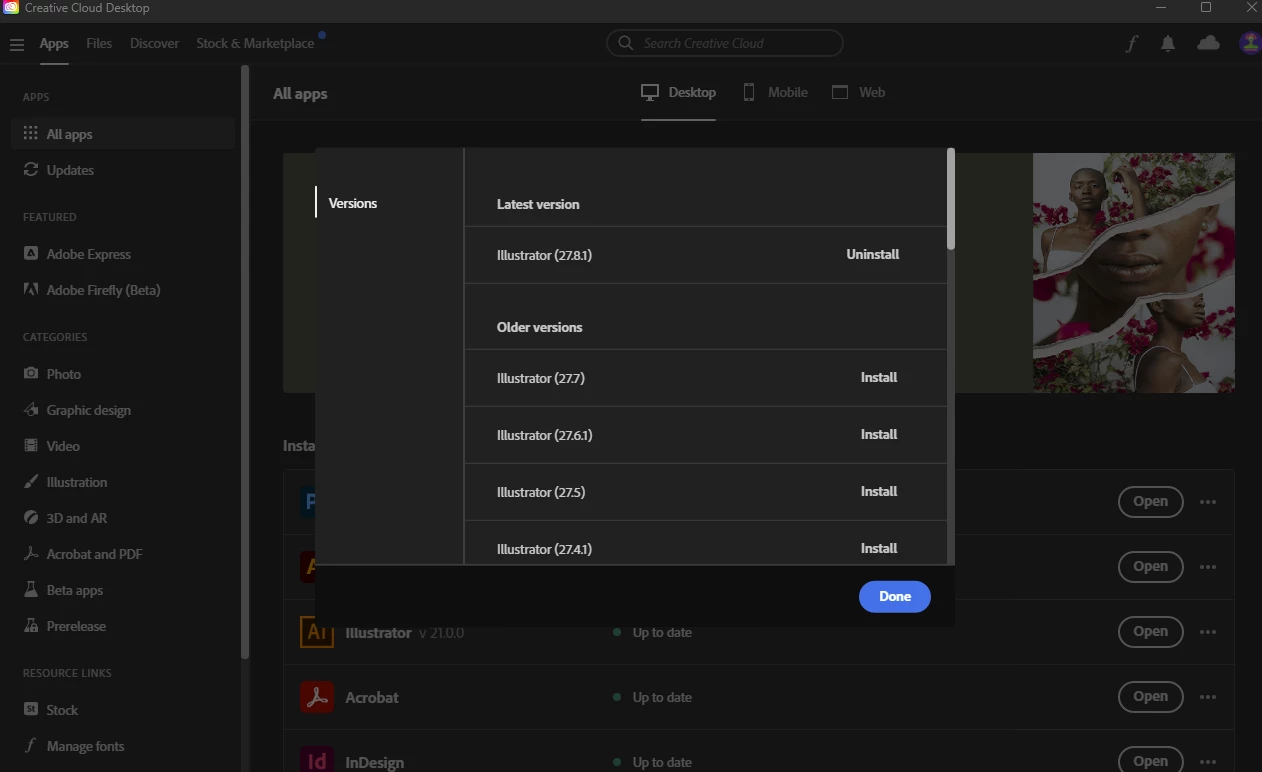This screenshot has height=772, width=1262.
Task: Click the Desktop monitor icon
Action: (x=650, y=92)
